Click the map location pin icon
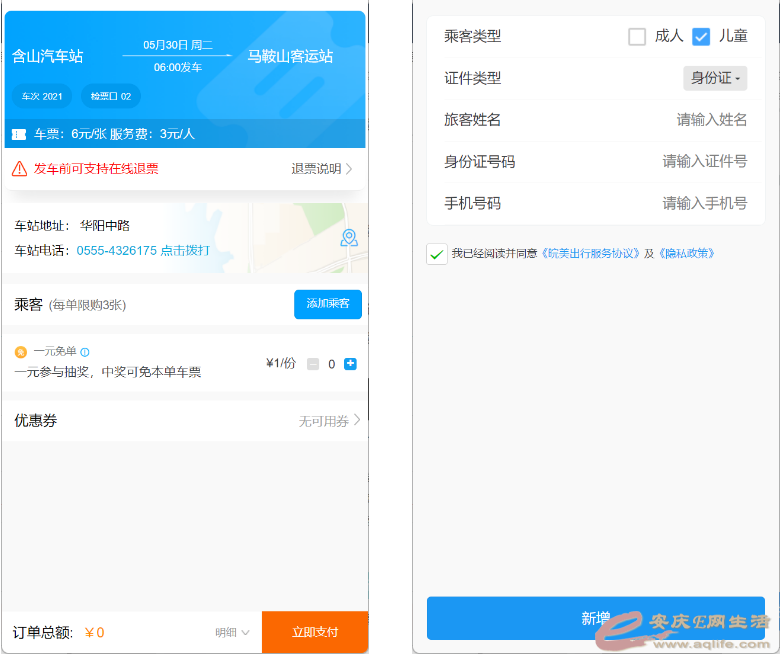This screenshot has width=780, height=657. pyautogui.click(x=348, y=238)
